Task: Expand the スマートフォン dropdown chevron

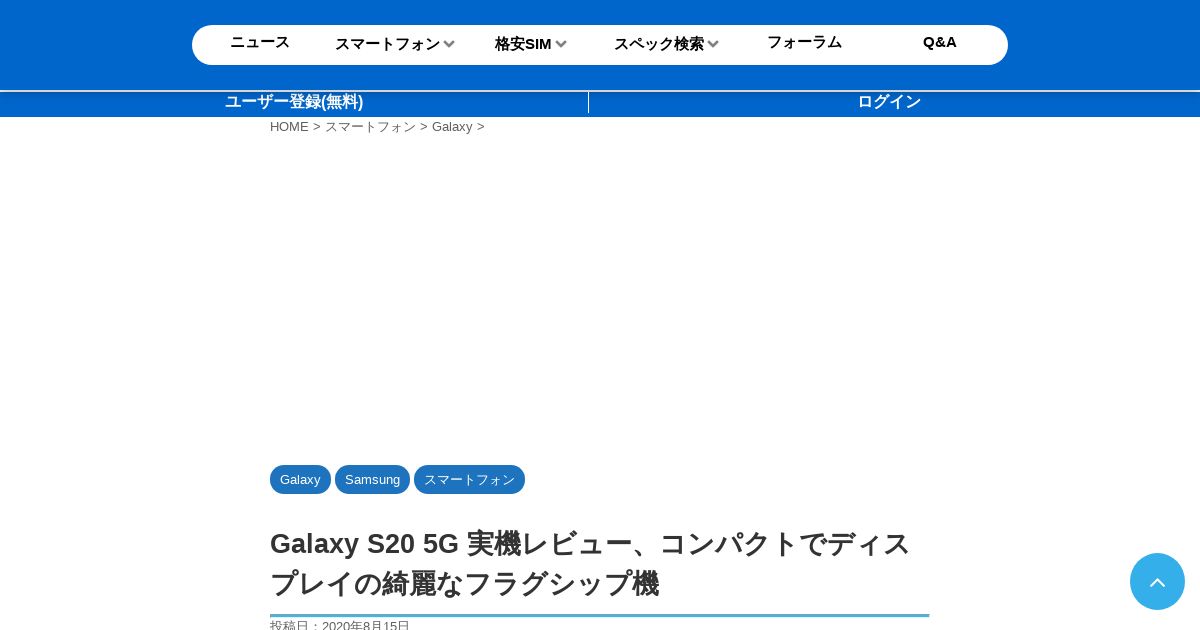Action: 449,44
